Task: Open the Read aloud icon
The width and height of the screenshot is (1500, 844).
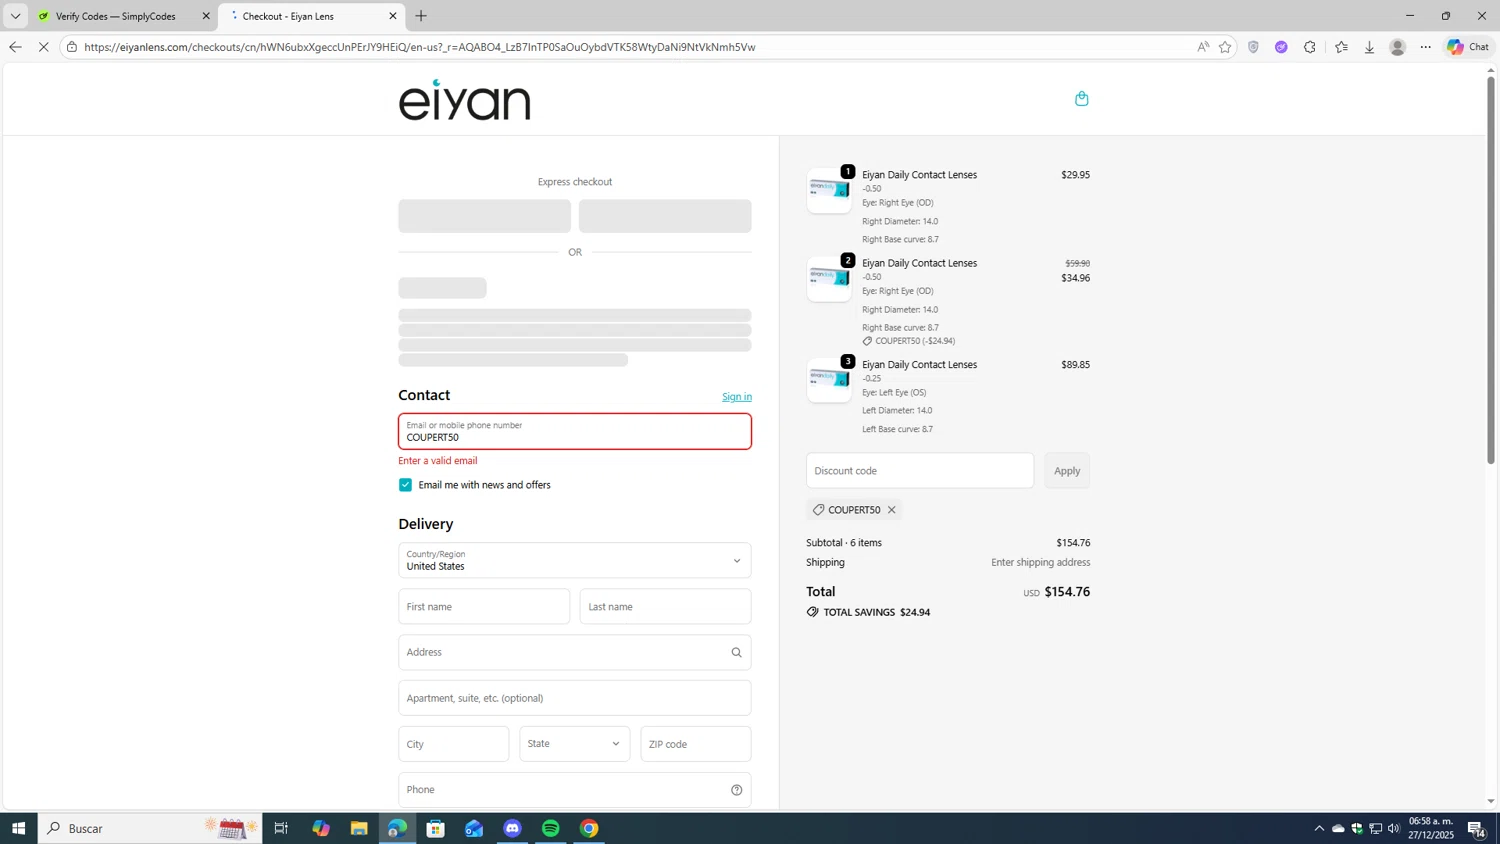Action: click(1202, 47)
